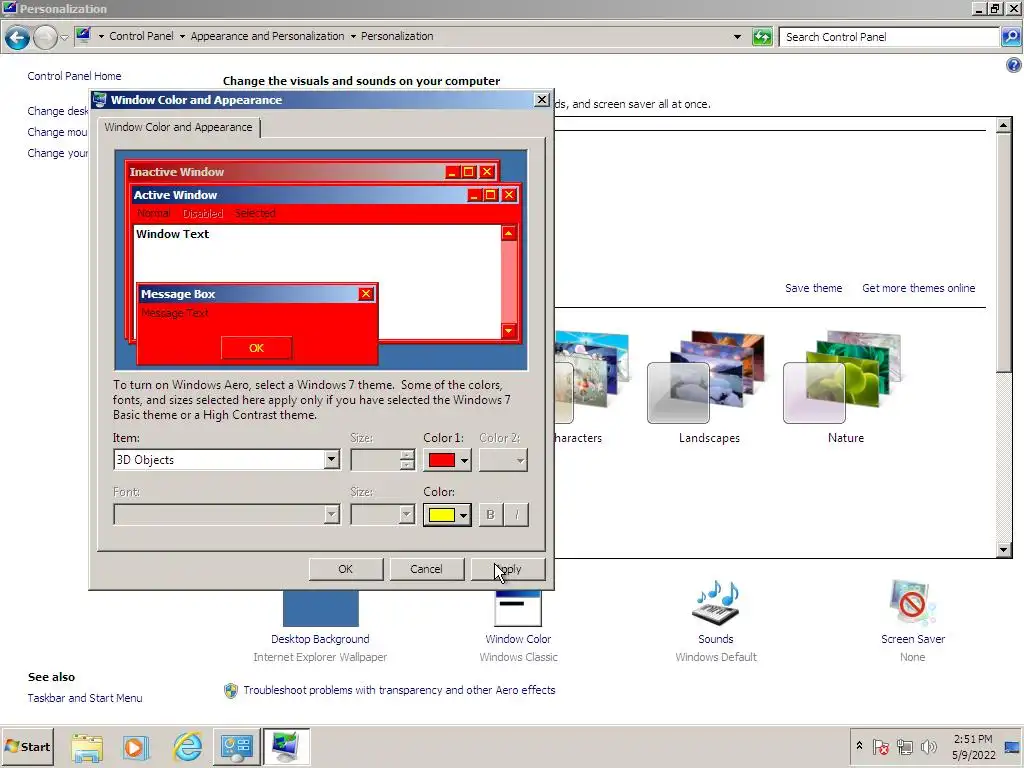
Task: Click Control Panel breadcrumb
Action: [x=141, y=37]
